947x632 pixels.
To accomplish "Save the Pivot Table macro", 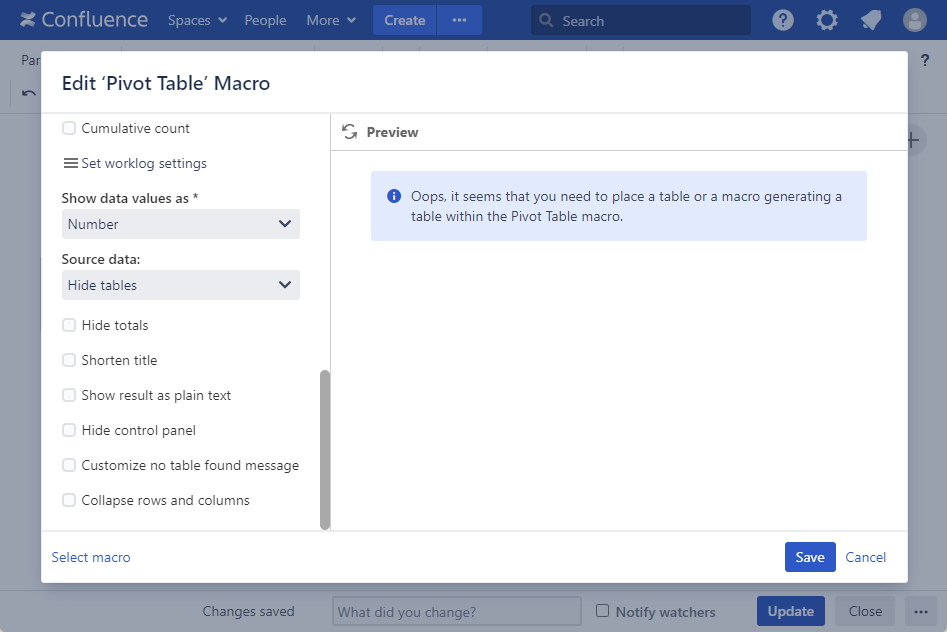I will pos(809,557).
